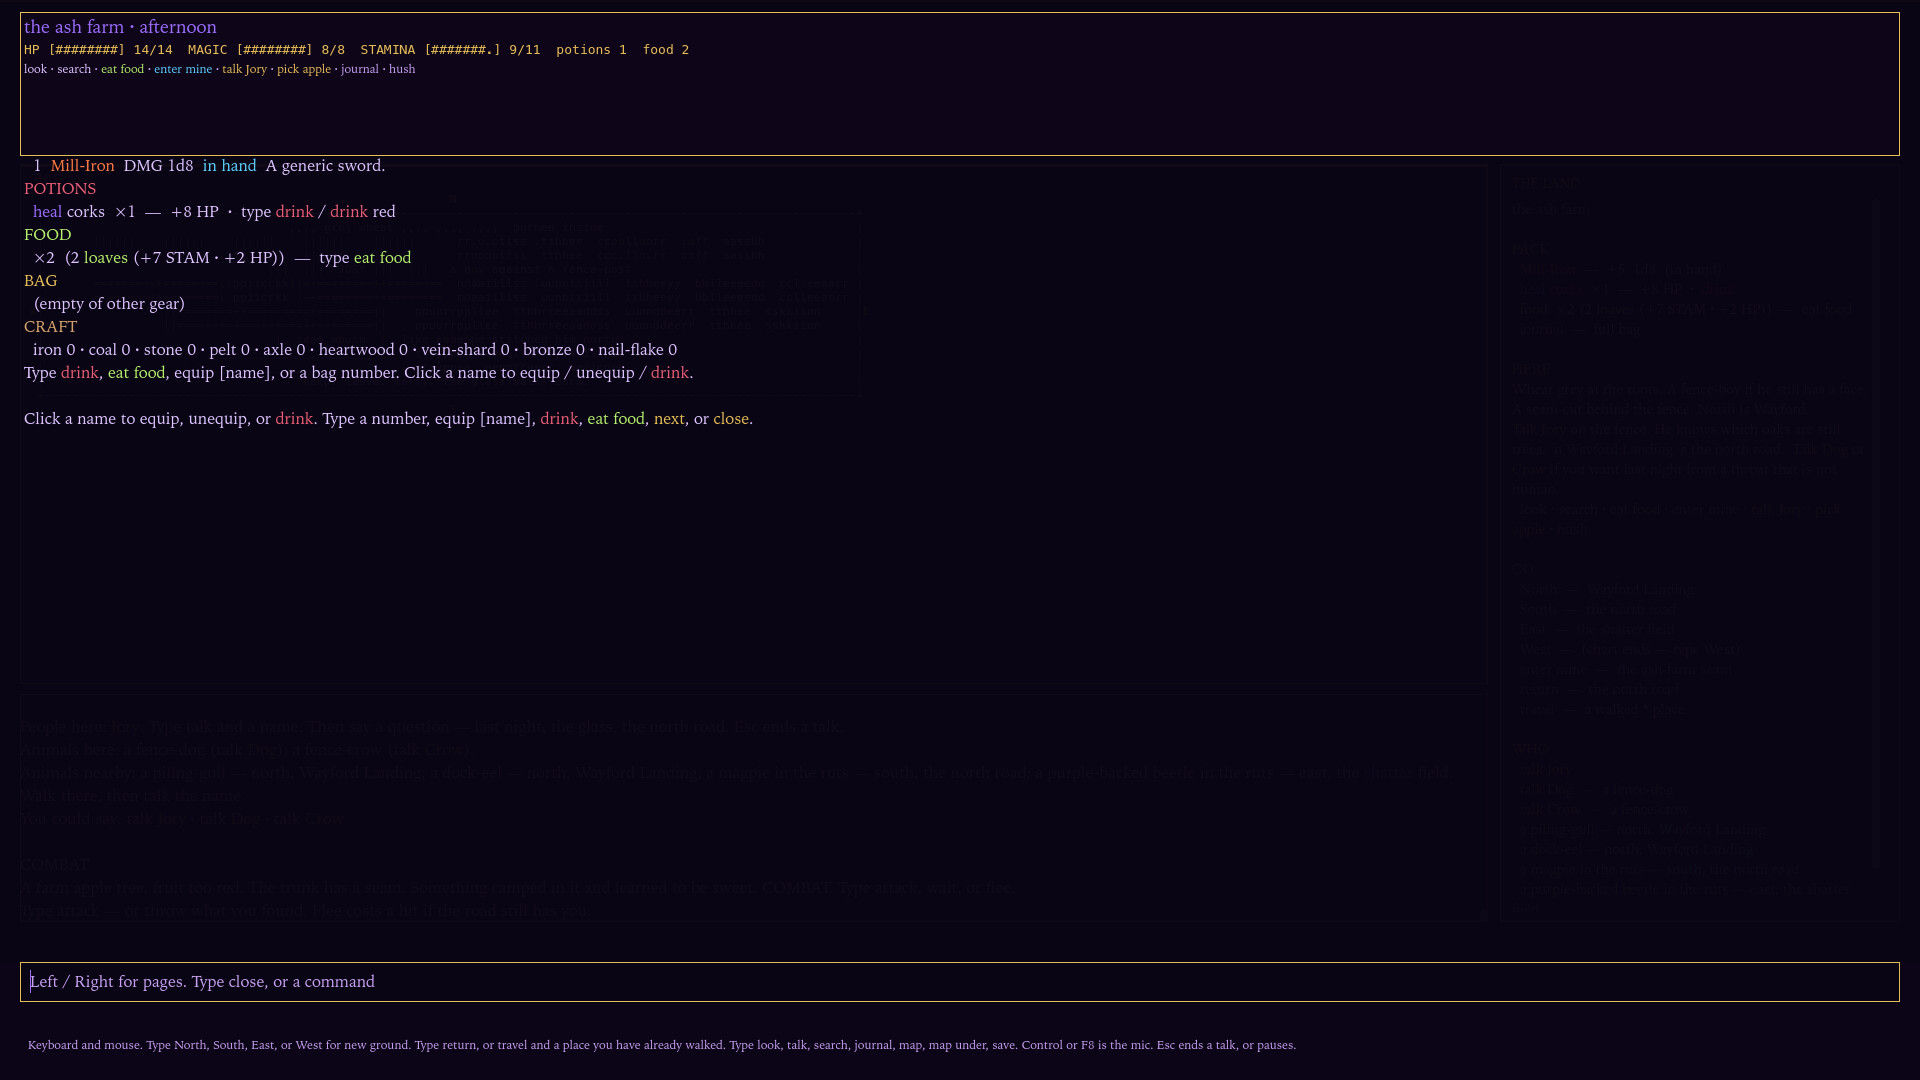Screen dimensions: 1920x1080
Task: Click 'next' to go to the following page
Action: tap(669, 419)
